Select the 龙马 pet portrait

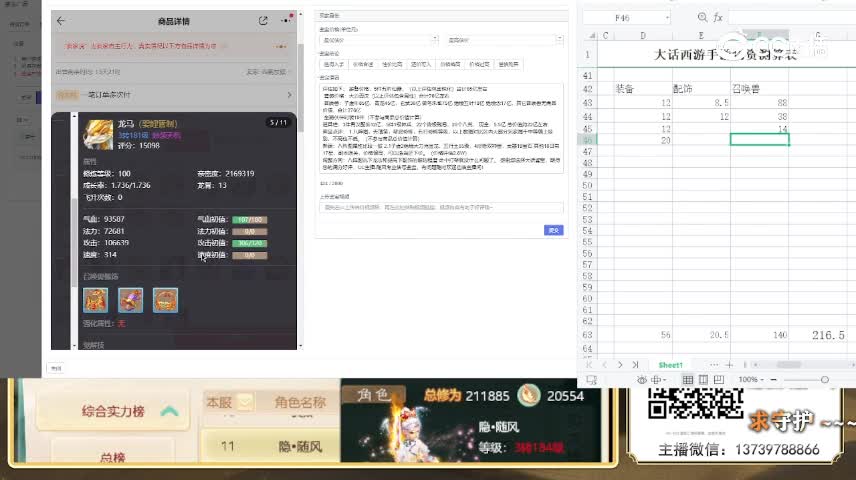[x=98, y=135]
